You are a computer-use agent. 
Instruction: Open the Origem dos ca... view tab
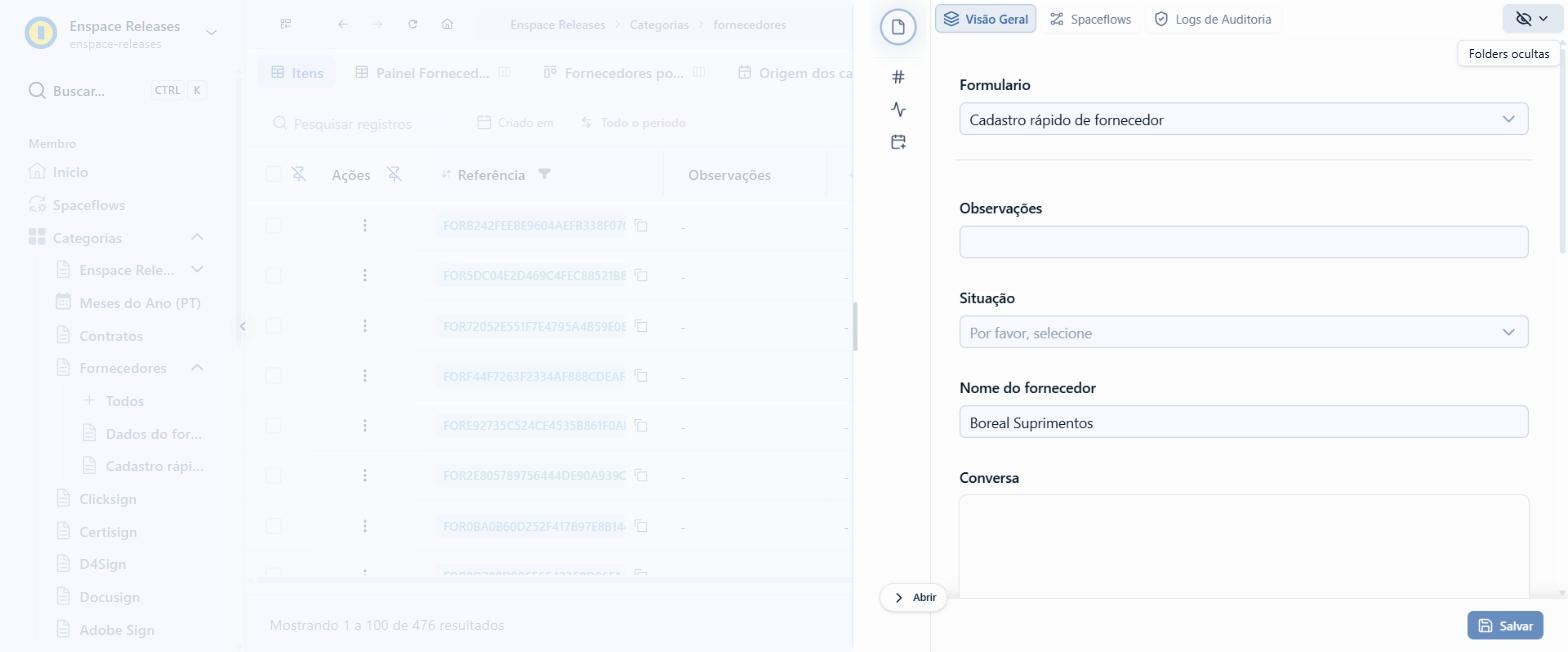click(x=795, y=72)
